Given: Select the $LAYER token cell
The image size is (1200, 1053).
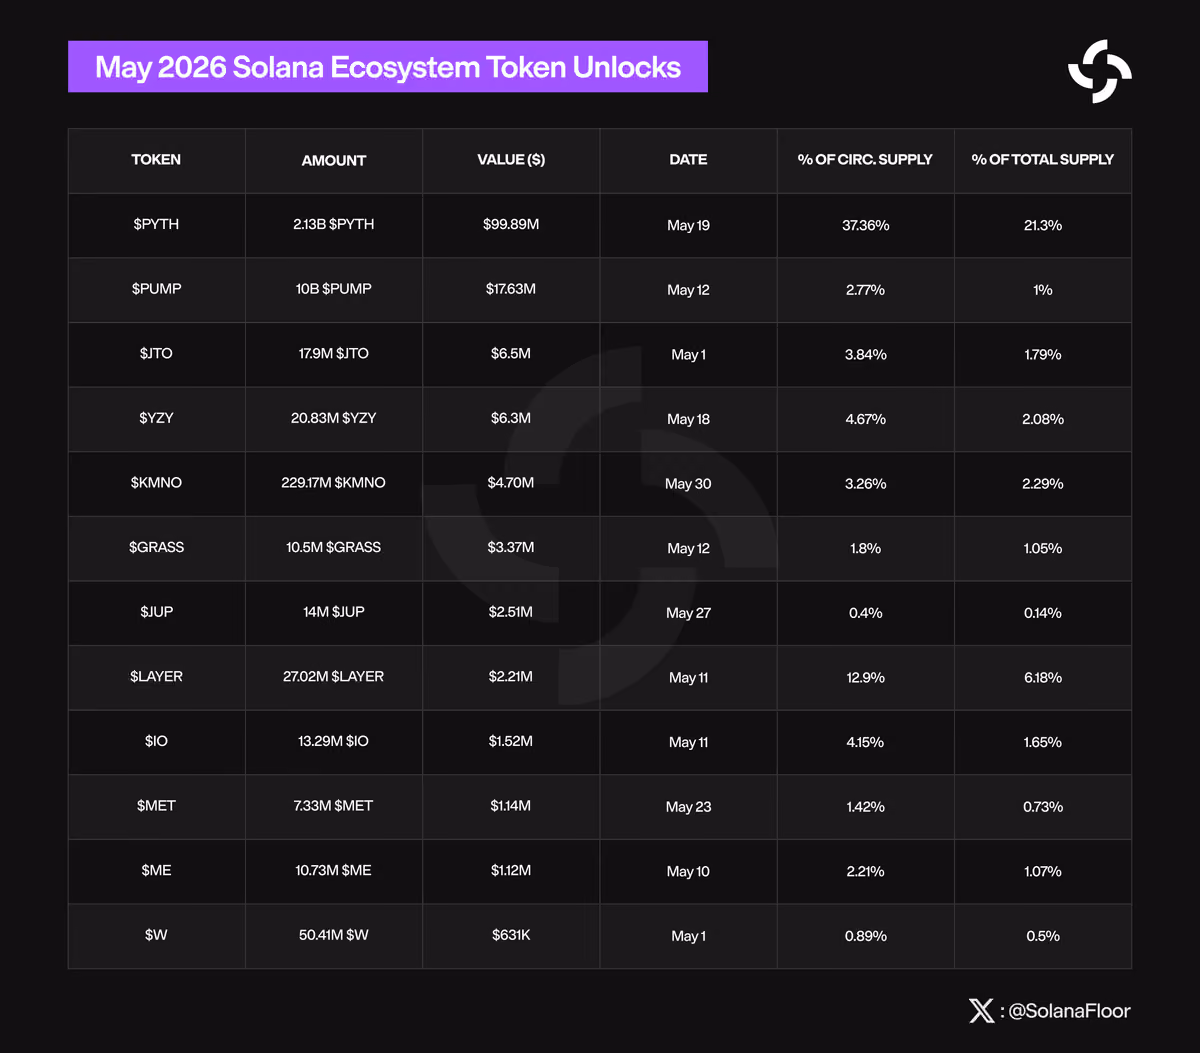Looking at the screenshot, I should click(x=156, y=676).
